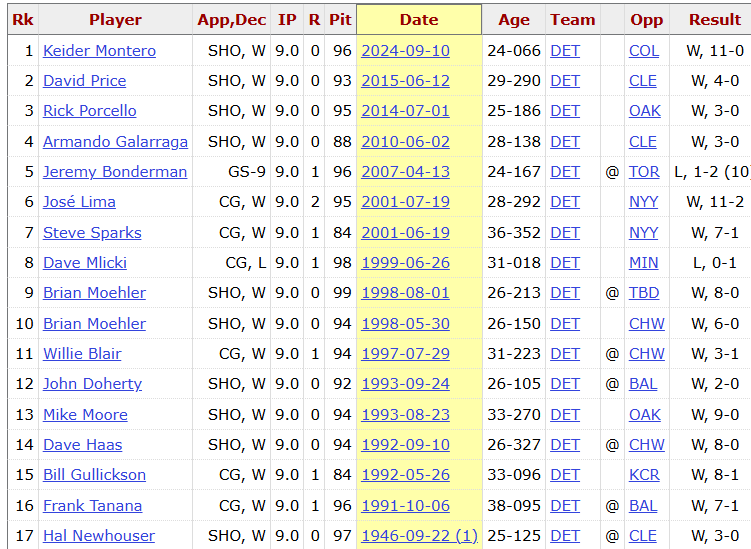Open OAK opponent link in Porcello row
This screenshot has height=549, width=751.
(645, 111)
